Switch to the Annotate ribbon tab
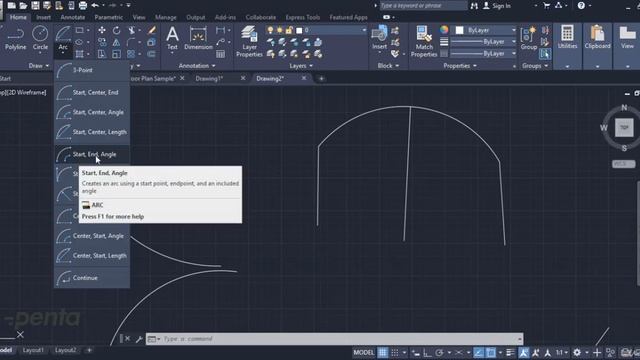This screenshot has width=640, height=360. click(x=73, y=17)
